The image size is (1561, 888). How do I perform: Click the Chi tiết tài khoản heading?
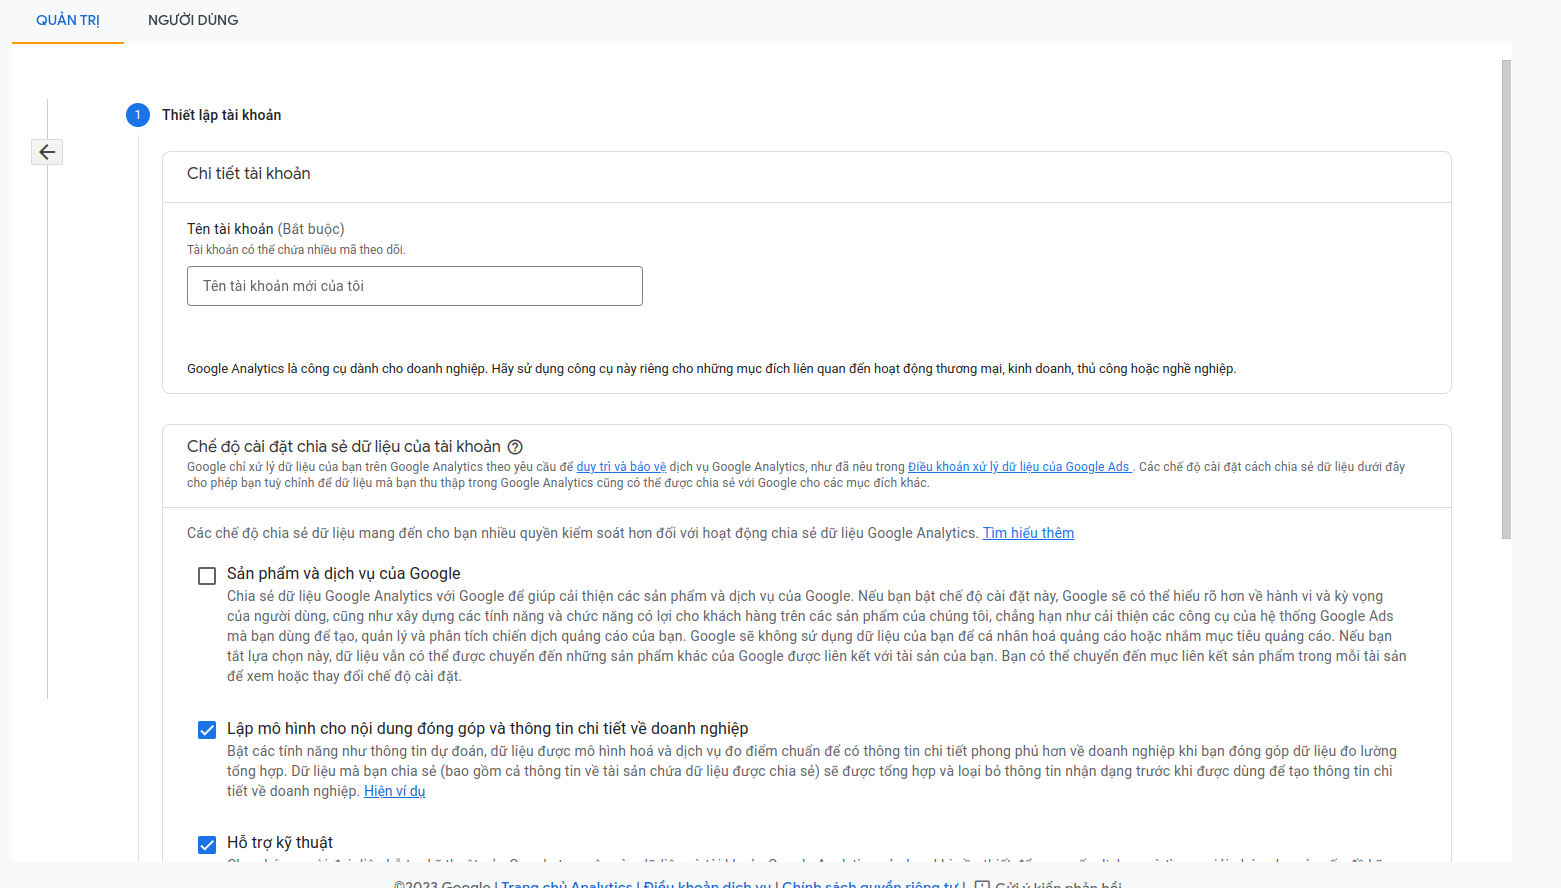click(x=249, y=173)
